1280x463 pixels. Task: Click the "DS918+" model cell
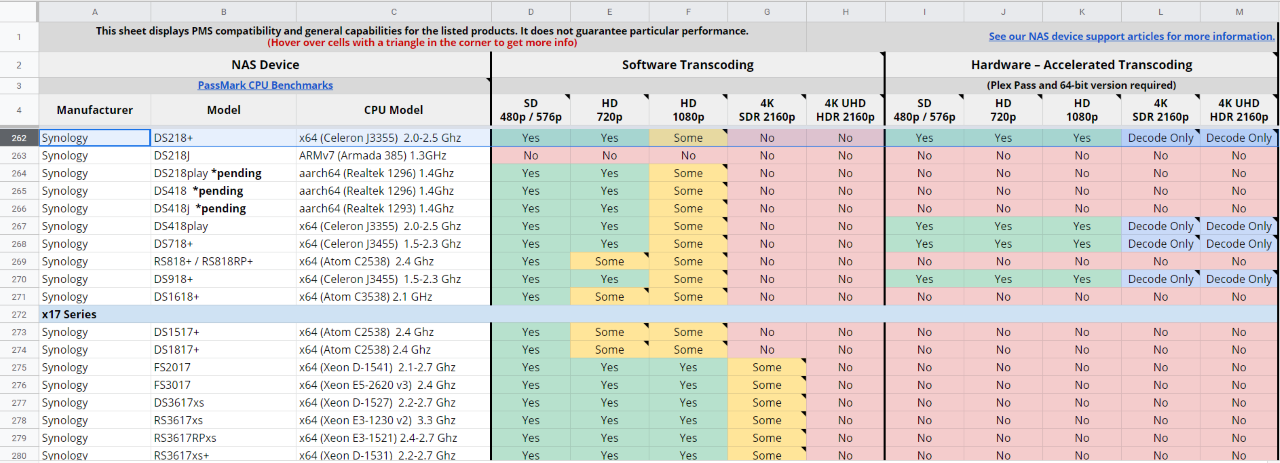223,279
